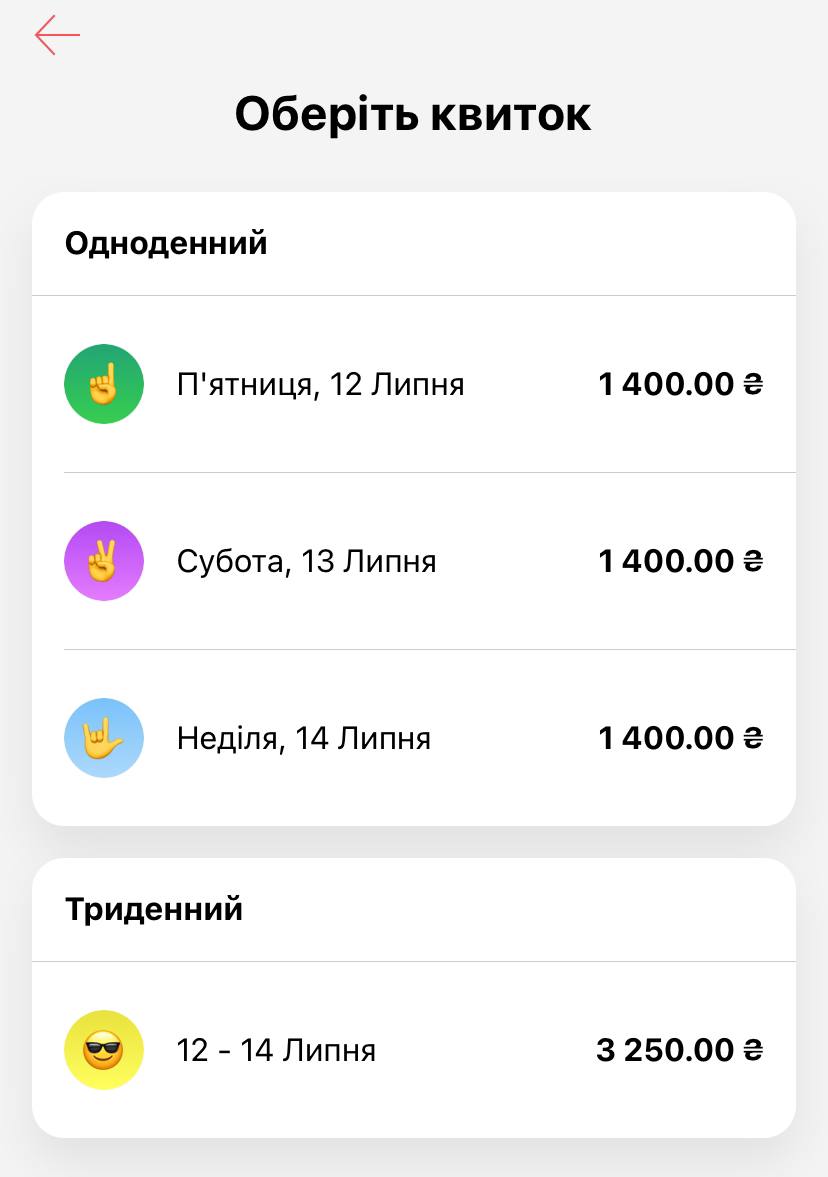Tap the red back arrow
This screenshot has height=1177, width=828.
[x=57, y=35]
